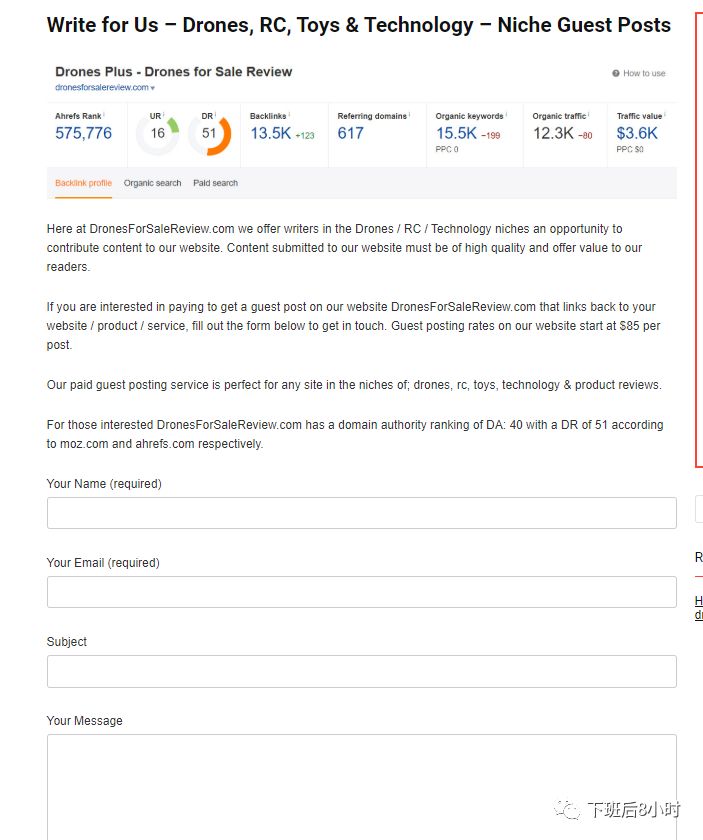Focus the Your Name required input field

(x=362, y=513)
